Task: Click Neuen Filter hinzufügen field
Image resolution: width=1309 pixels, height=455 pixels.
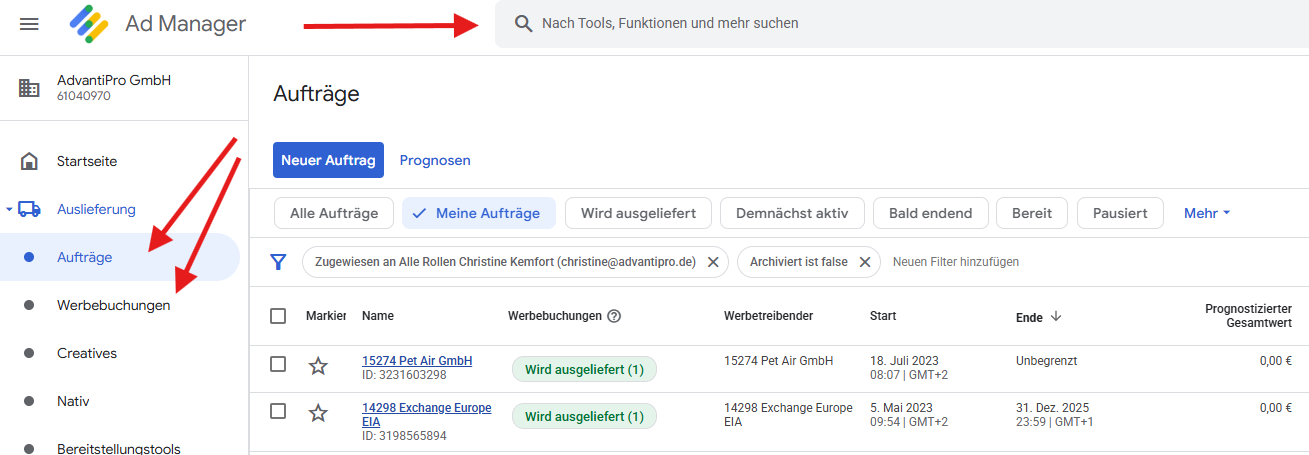Action: coord(956,262)
